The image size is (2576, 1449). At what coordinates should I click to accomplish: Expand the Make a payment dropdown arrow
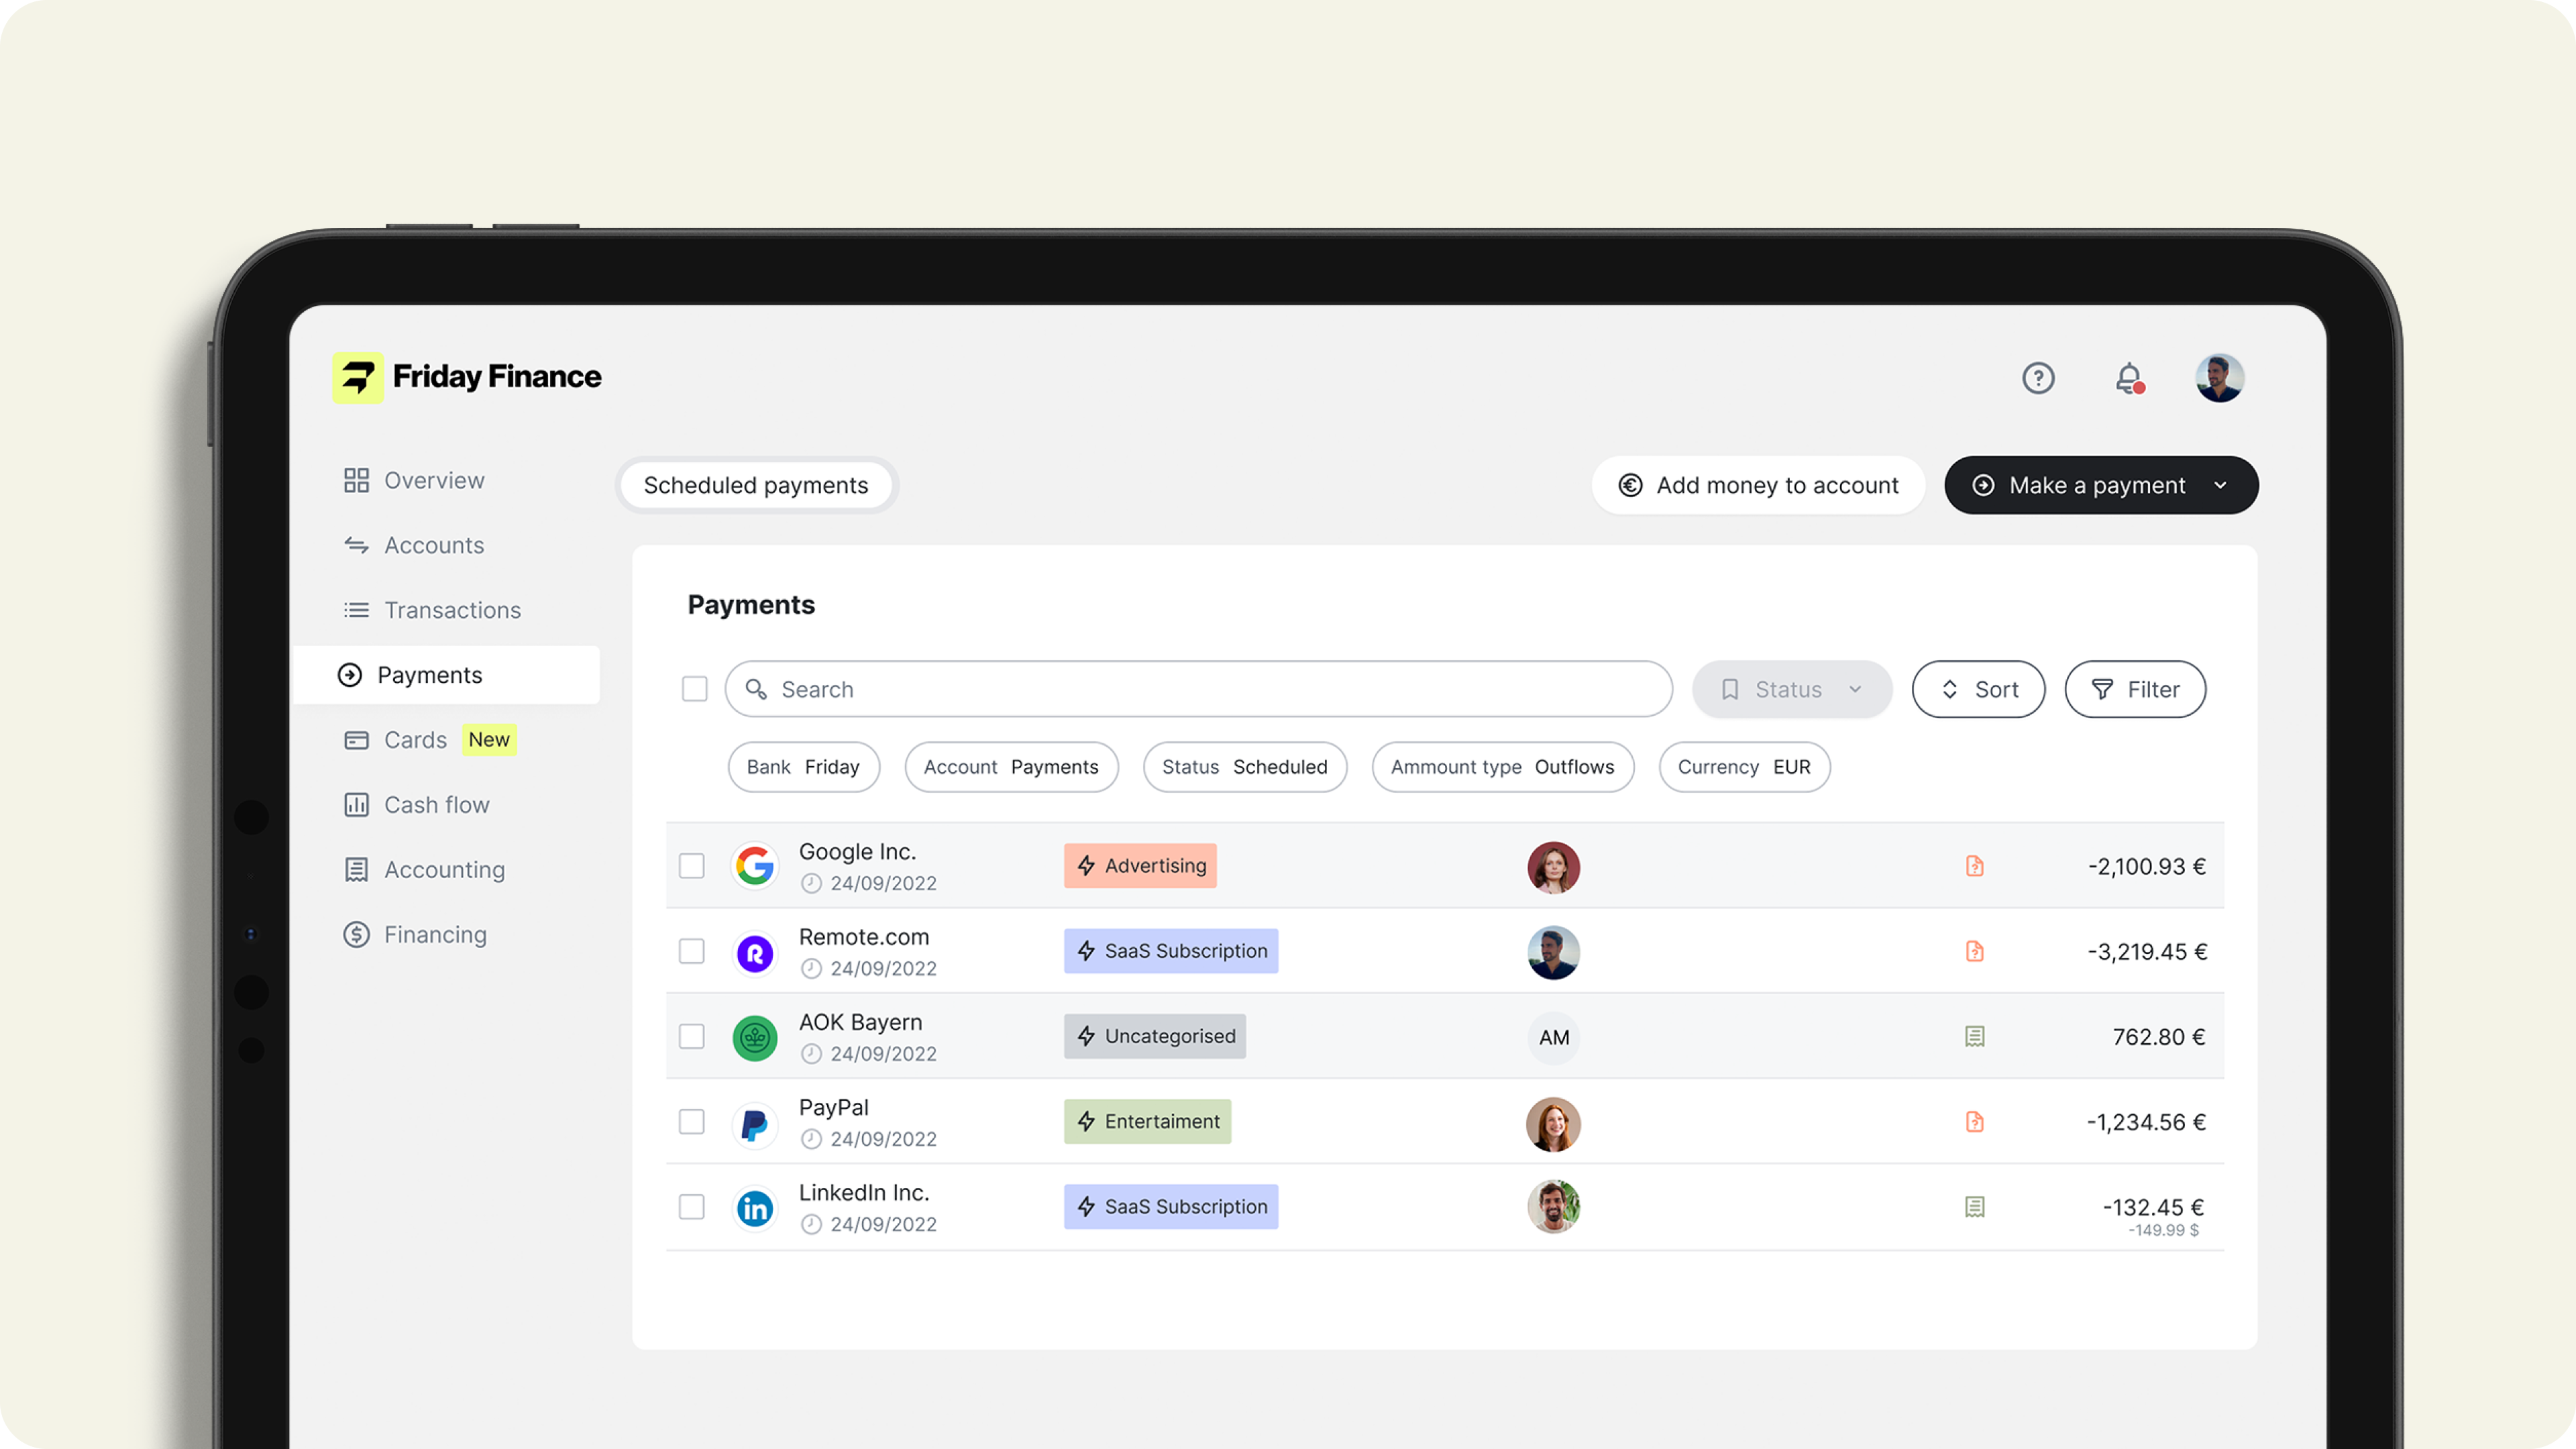2220,485
